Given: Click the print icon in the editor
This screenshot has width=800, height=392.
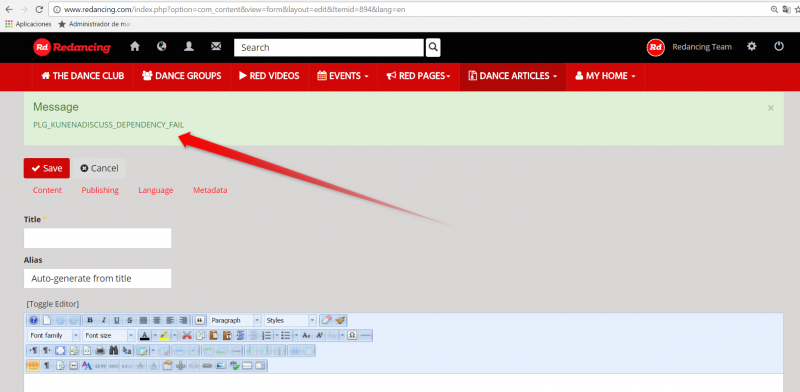Looking at the screenshot, I should [x=100, y=350].
